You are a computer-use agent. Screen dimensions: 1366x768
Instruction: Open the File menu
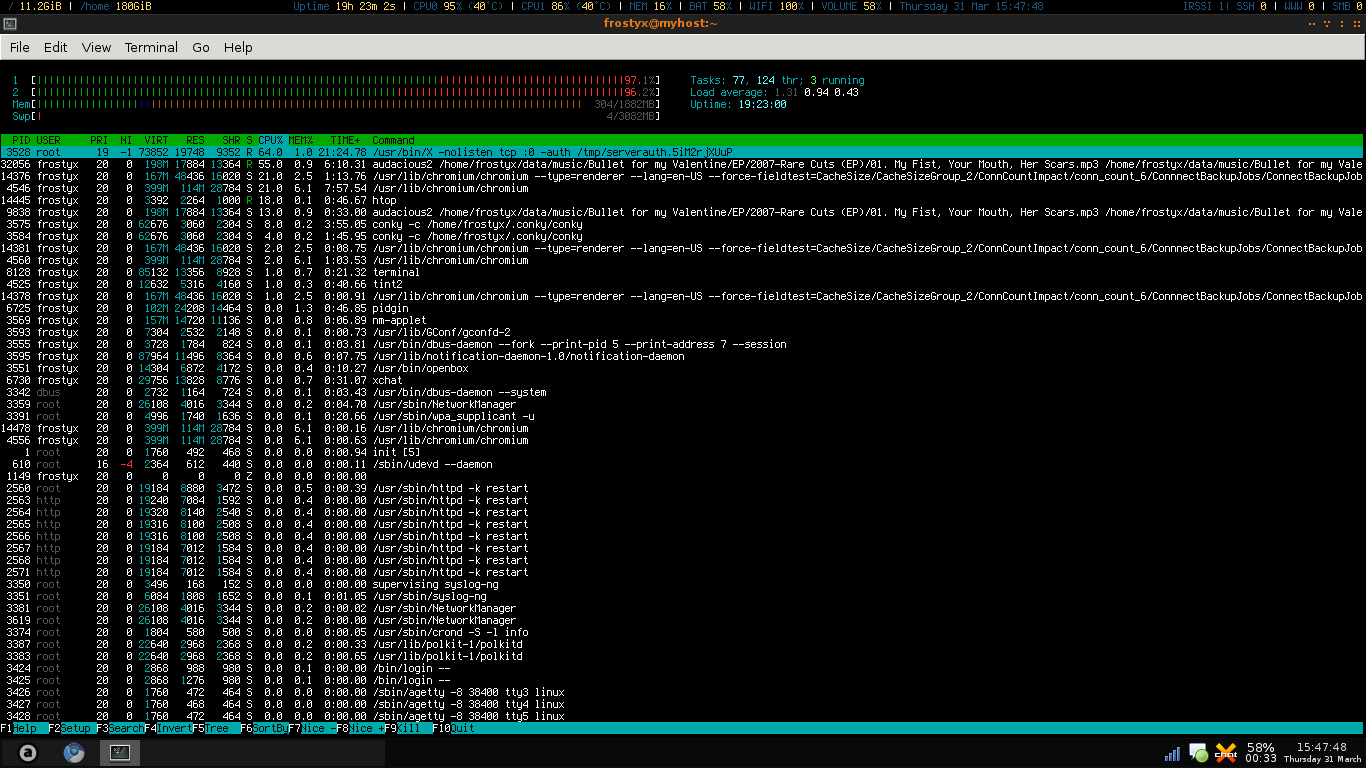pyautogui.click(x=20, y=47)
